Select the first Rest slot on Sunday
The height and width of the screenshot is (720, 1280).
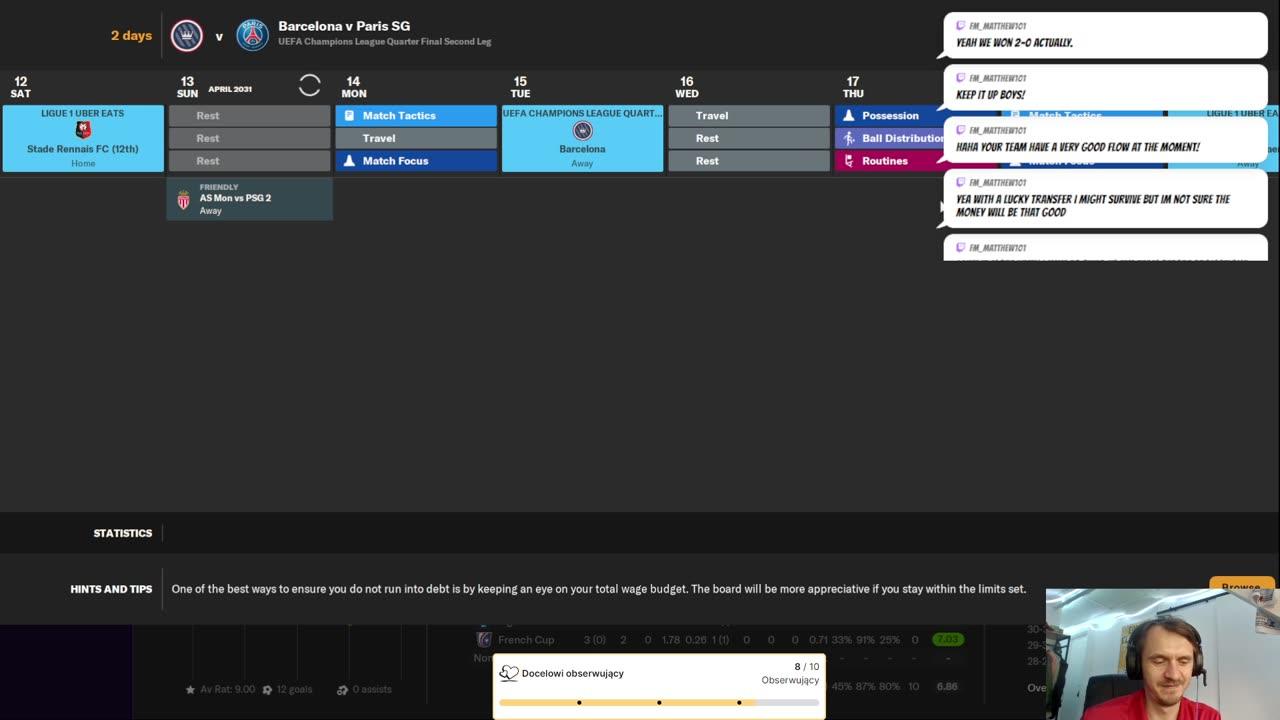pyautogui.click(x=249, y=116)
